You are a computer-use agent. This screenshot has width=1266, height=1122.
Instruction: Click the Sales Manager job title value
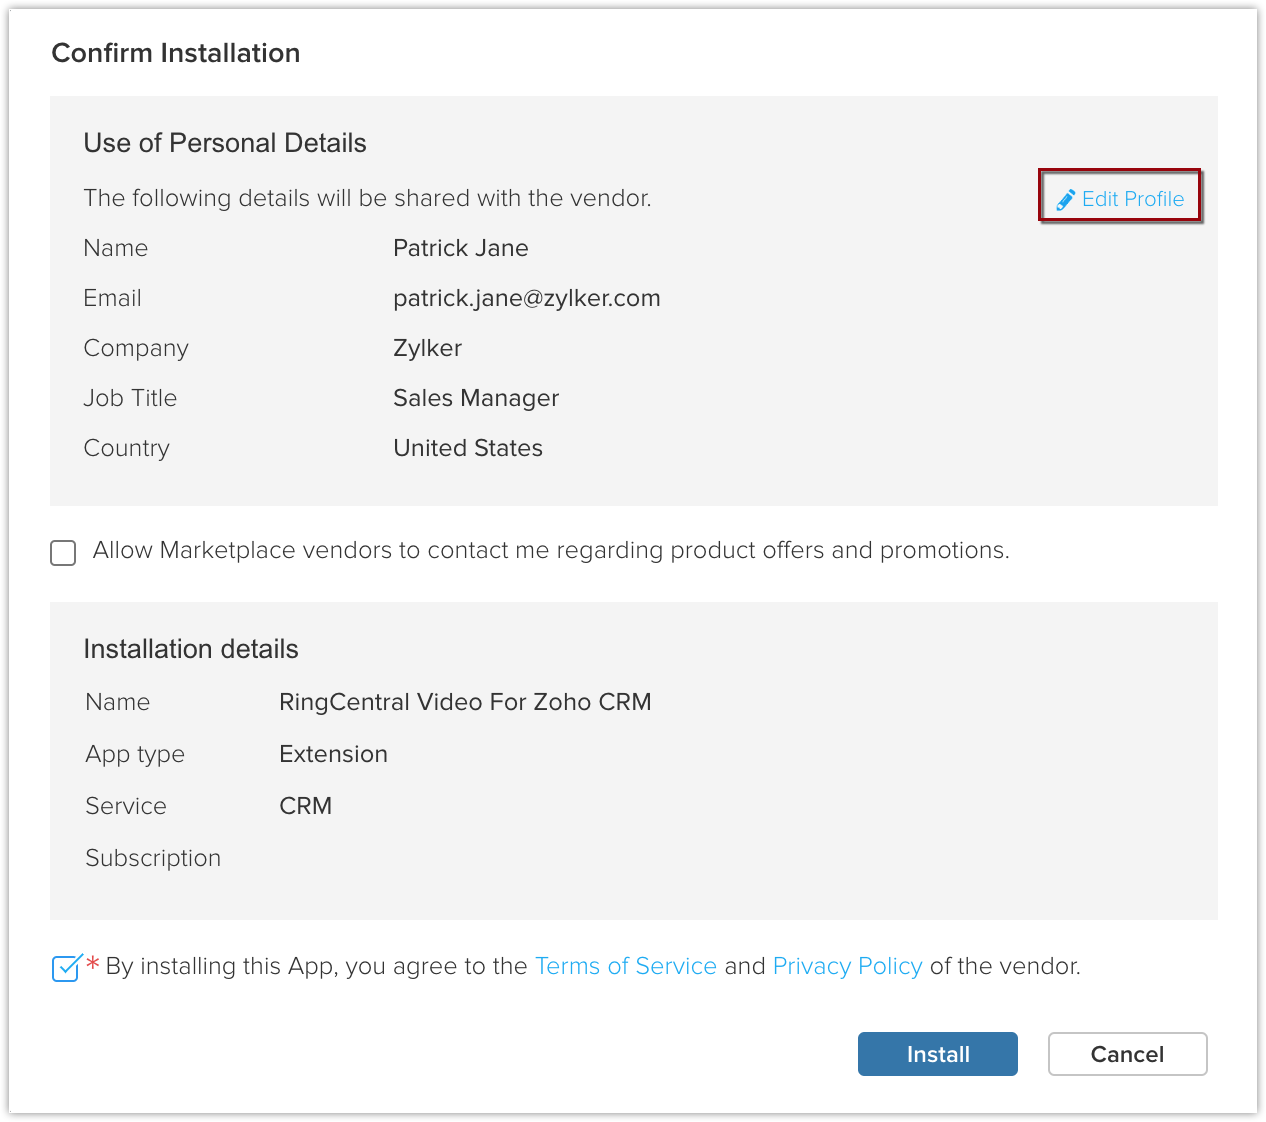[x=476, y=398]
